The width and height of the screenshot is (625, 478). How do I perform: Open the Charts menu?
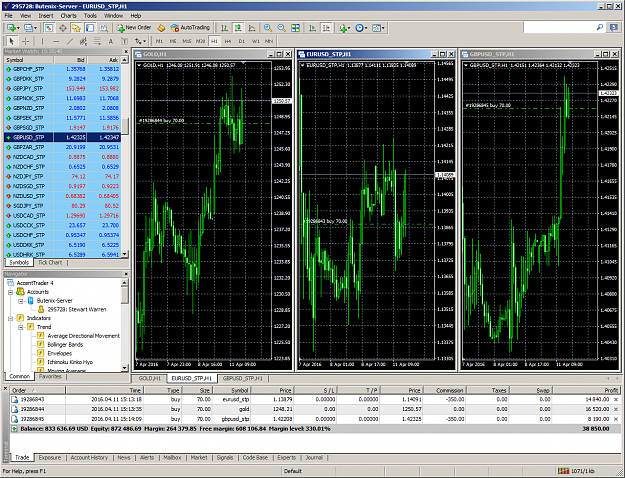(68, 16)
